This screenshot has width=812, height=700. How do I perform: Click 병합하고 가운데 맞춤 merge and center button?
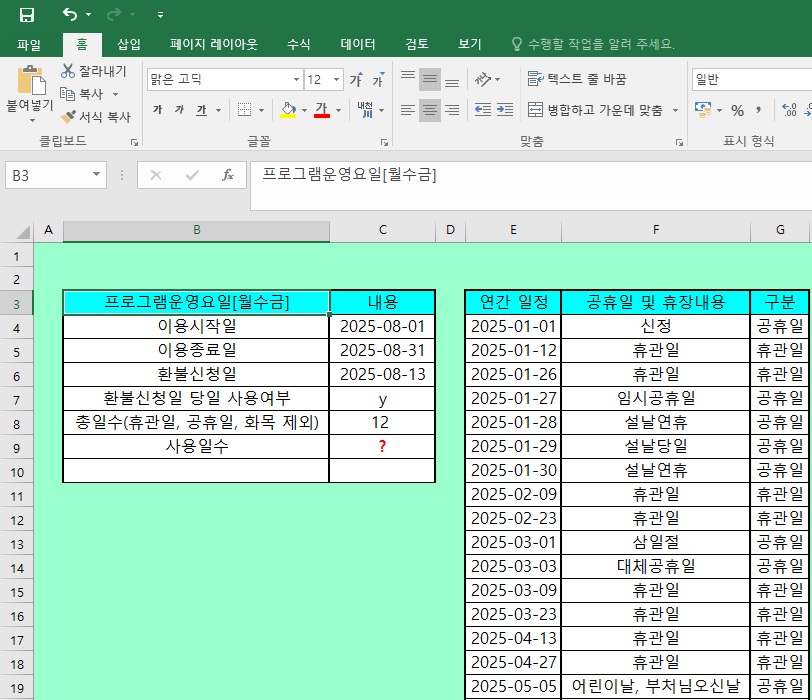click(x=596, y=110)
